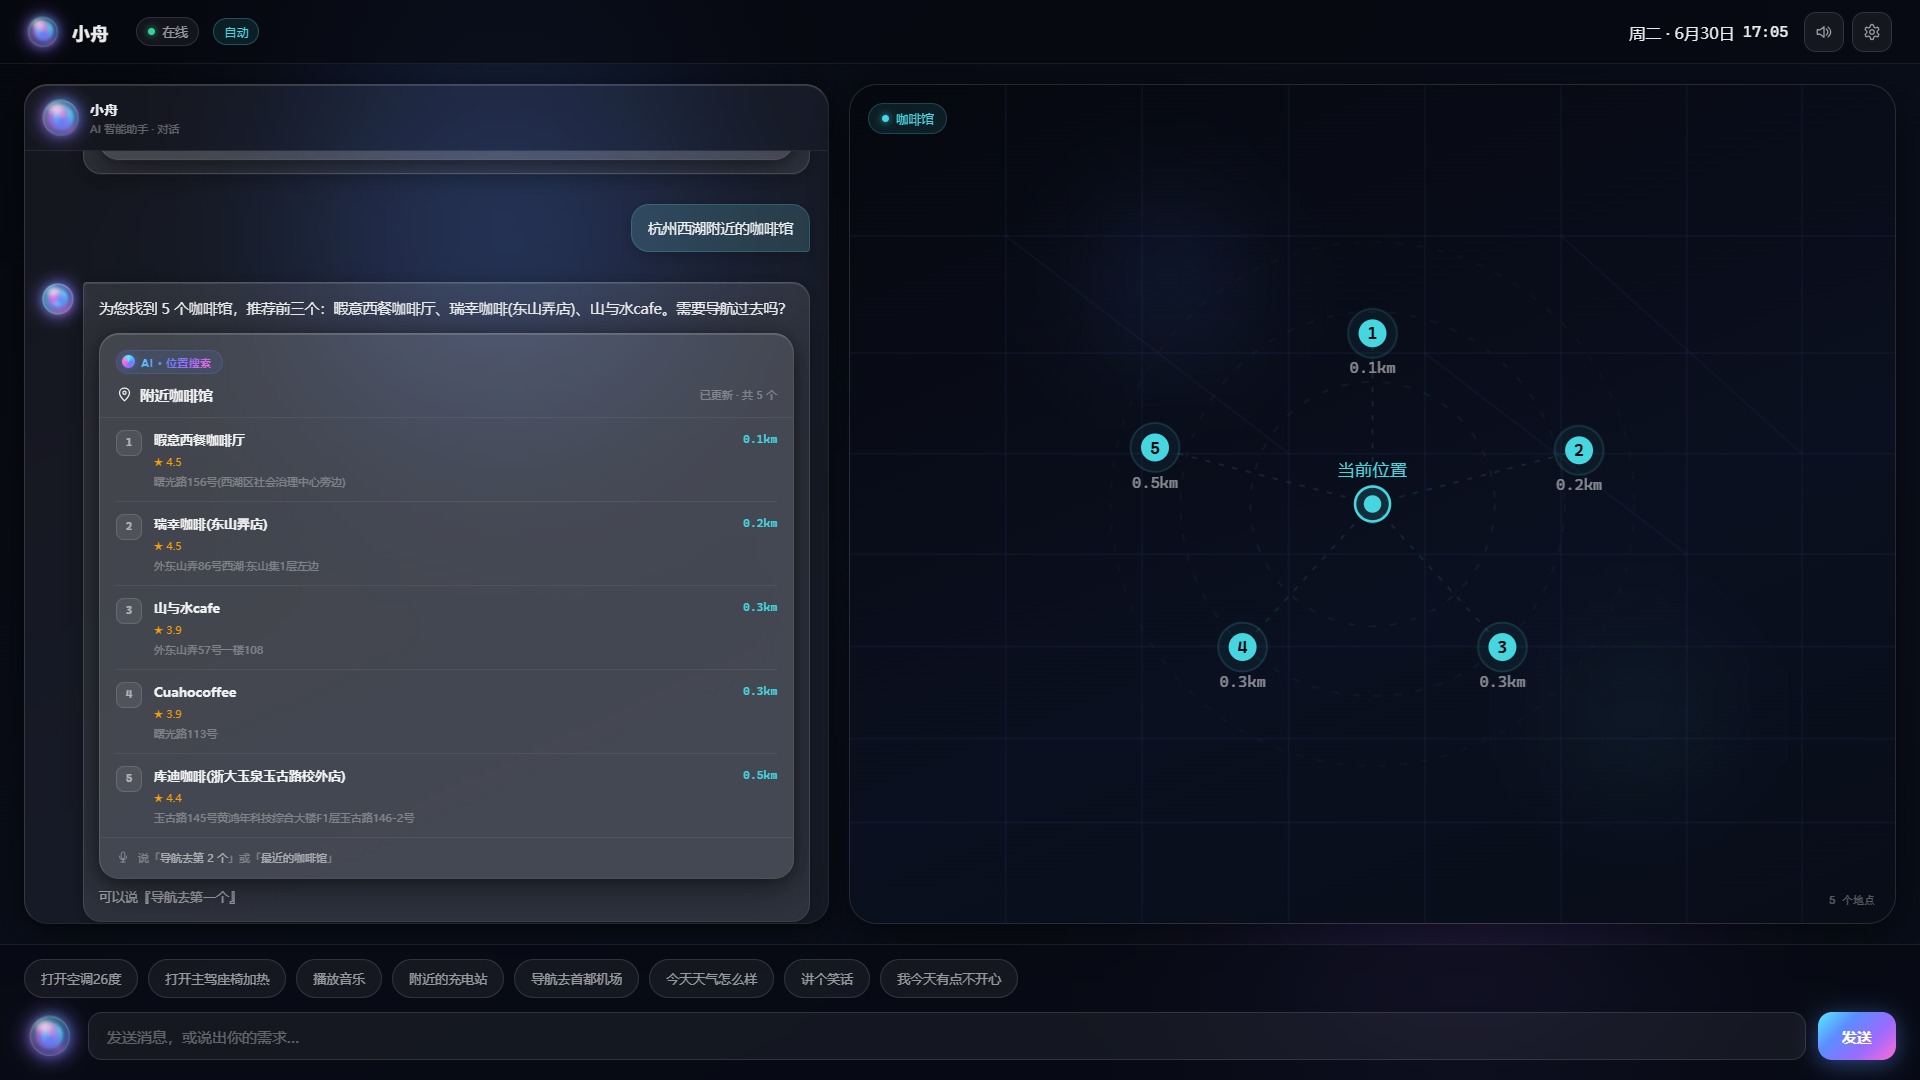Click the orb icon beside the message input
The image size is (1920, 1080).
coord(49,1036)
